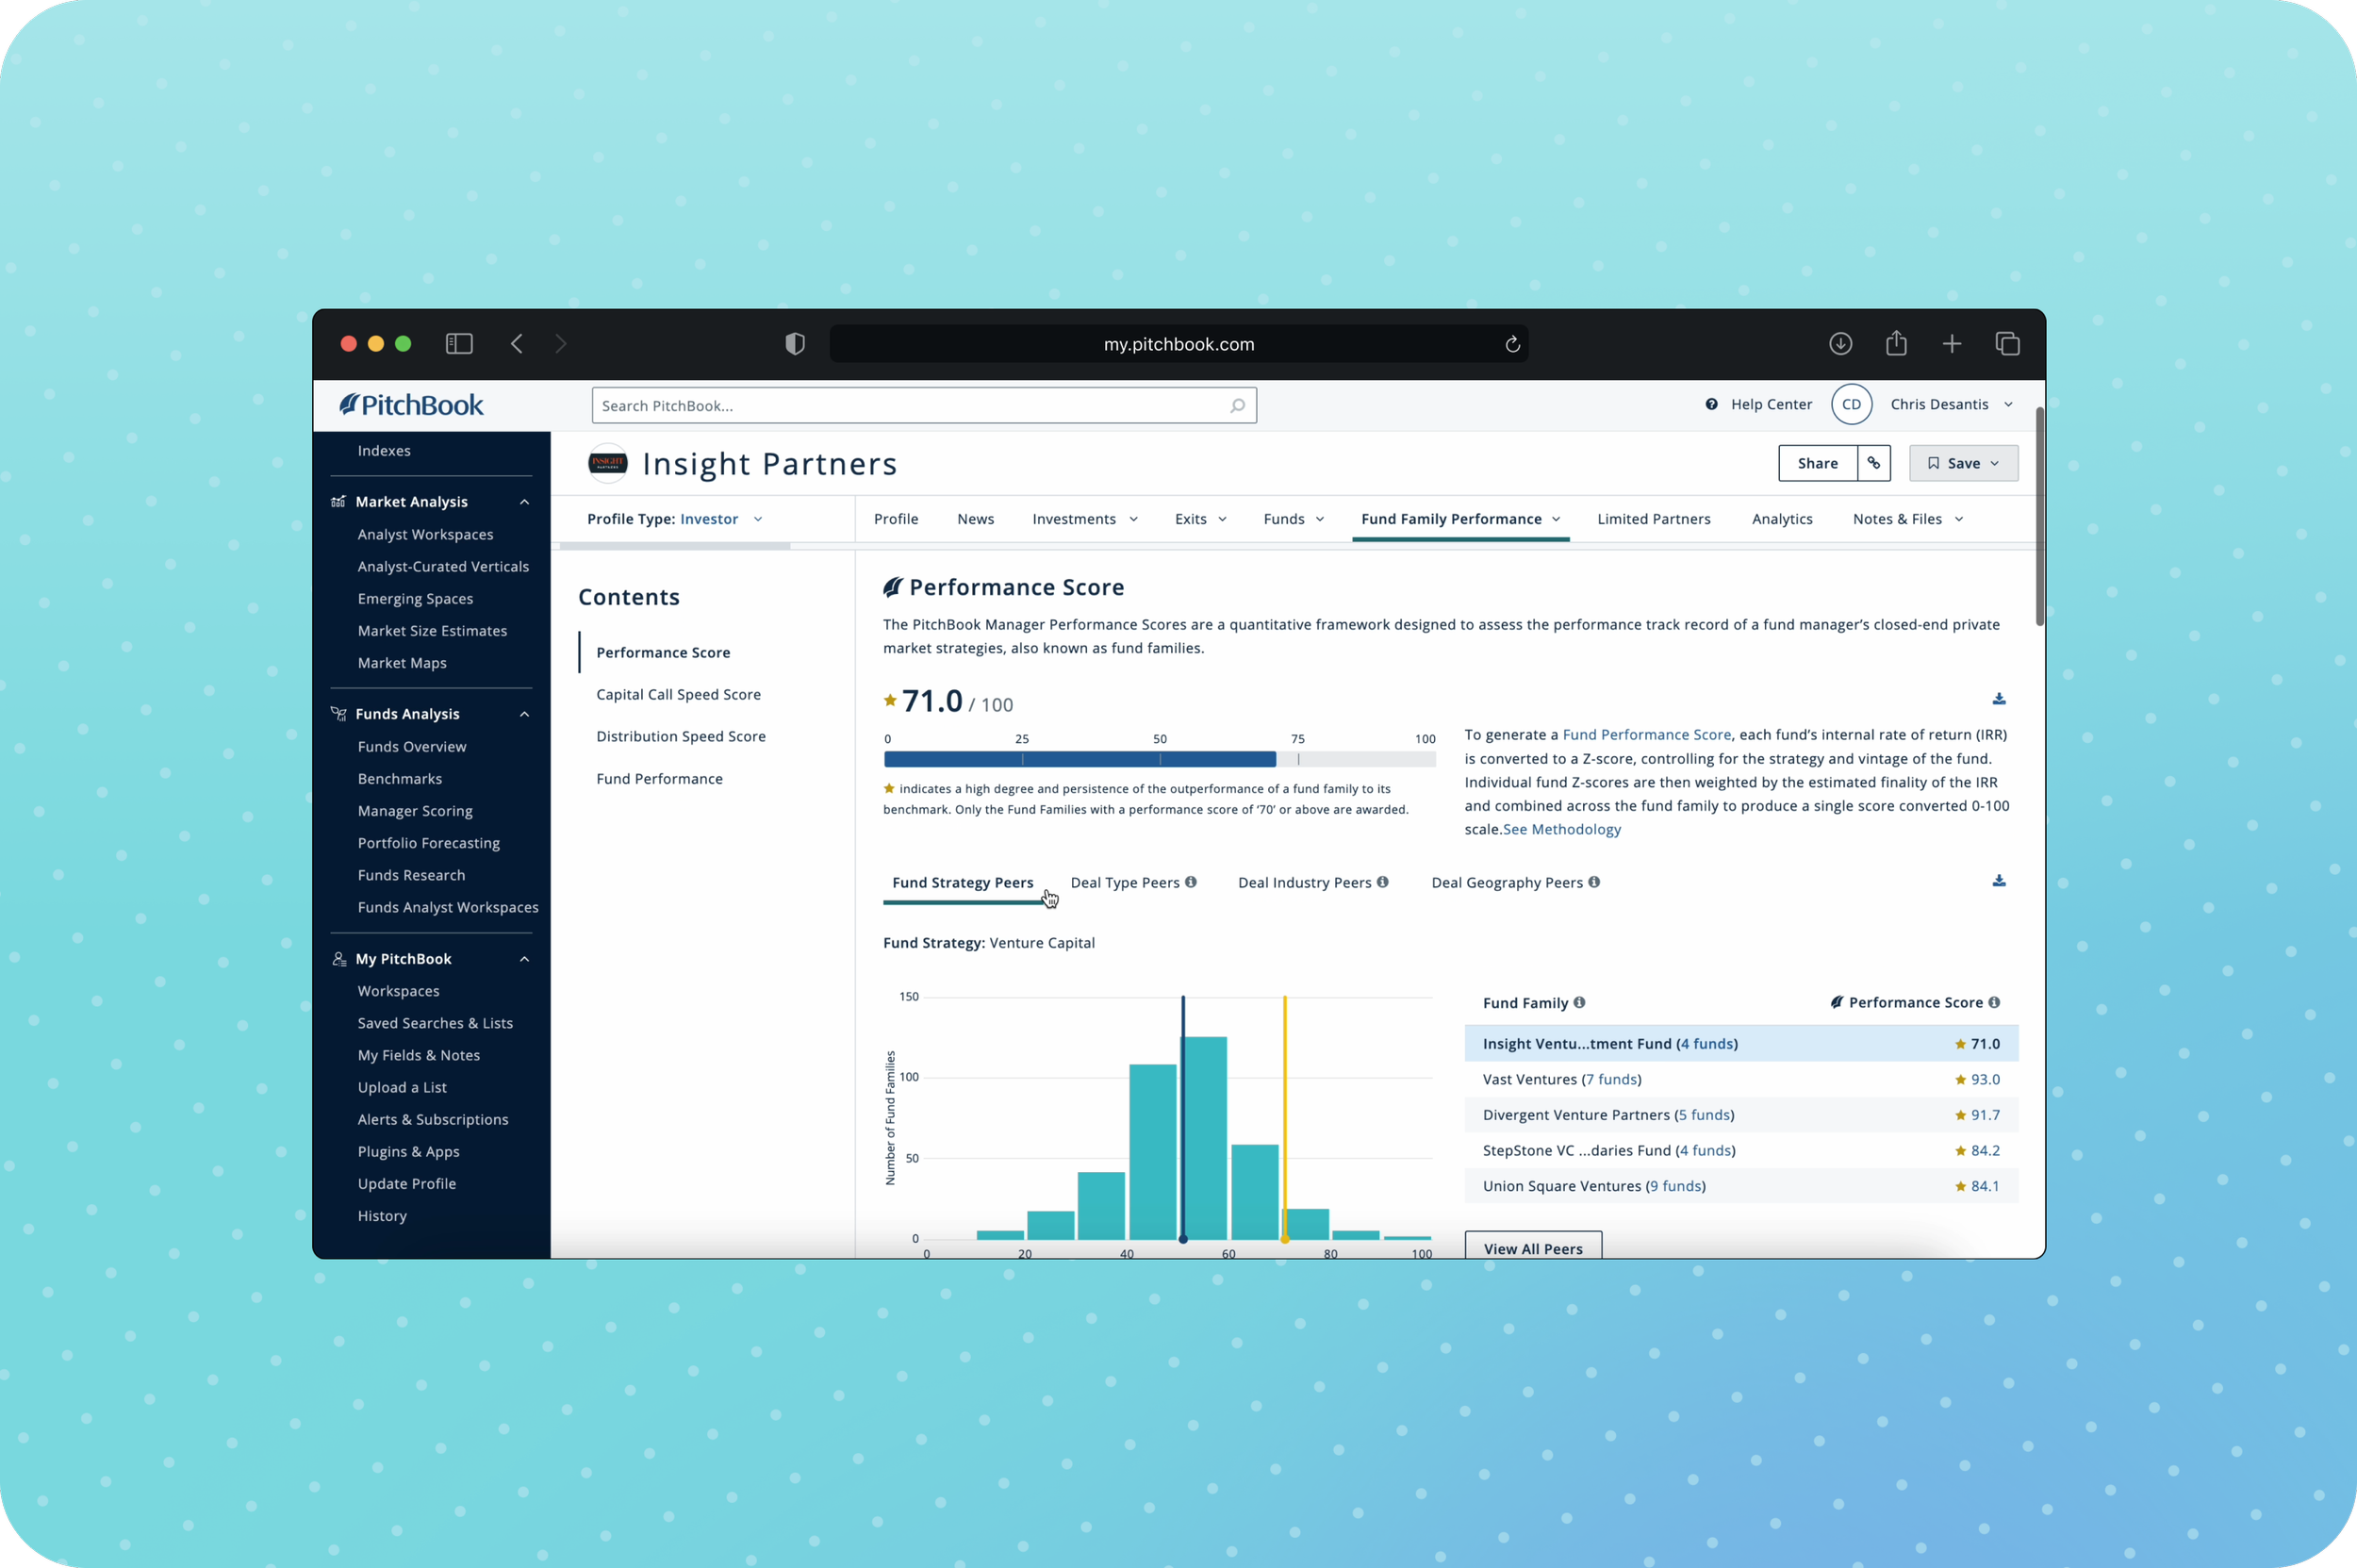
Task: Click the search magnifier icon
Action: tap(1237, 406)
